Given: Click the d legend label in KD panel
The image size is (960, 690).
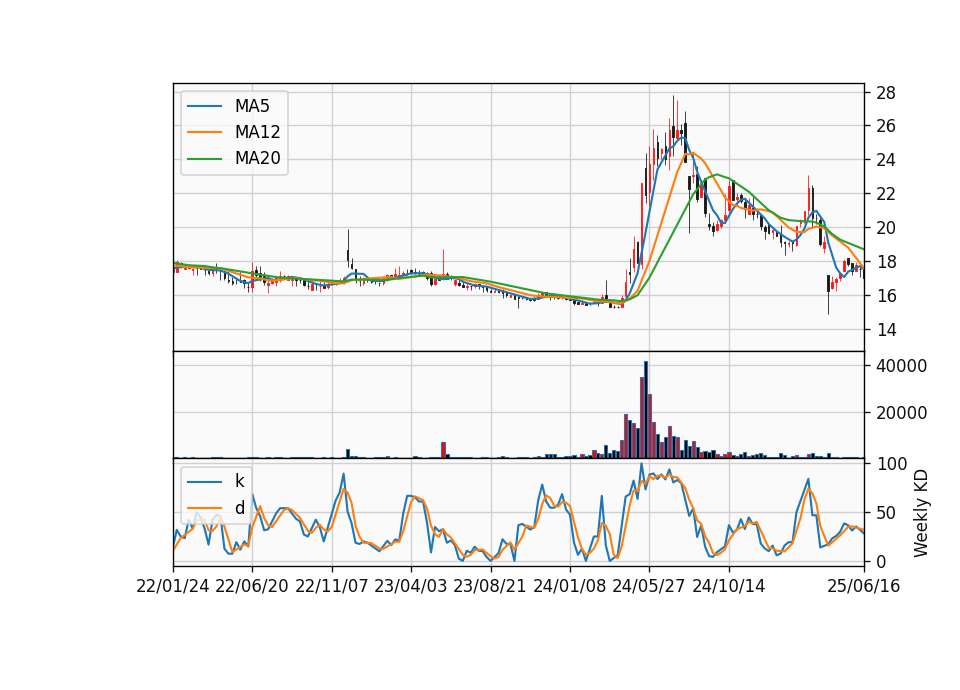Looking at the screenshot, I should tap(239, 508).
